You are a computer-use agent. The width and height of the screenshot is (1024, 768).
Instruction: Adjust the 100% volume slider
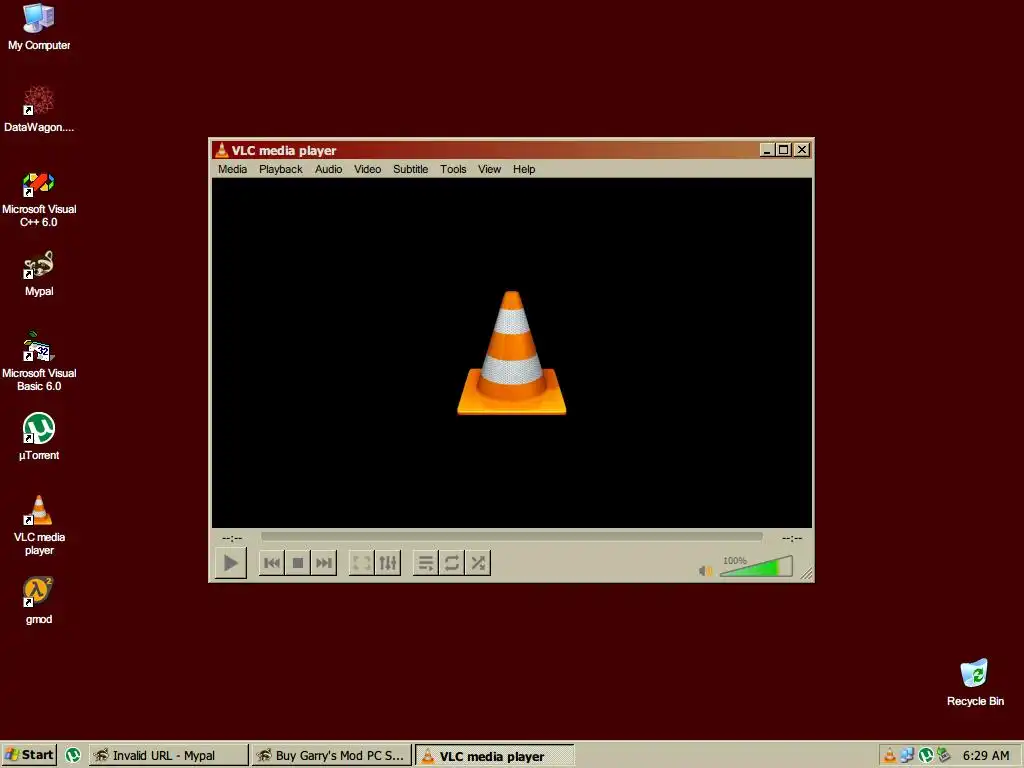pos(756,566)
